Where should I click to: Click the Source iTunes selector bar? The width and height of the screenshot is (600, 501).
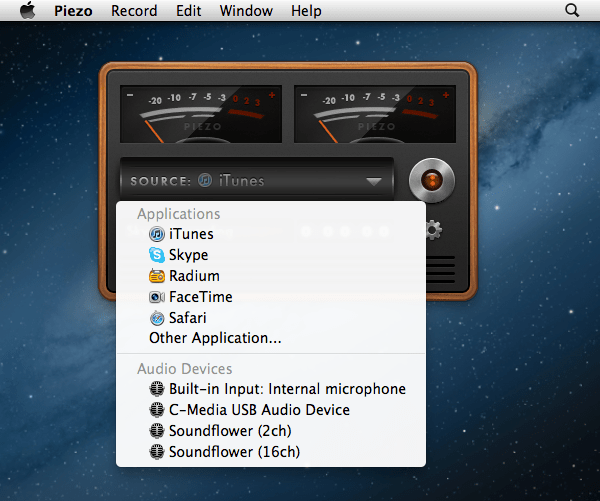(x=257, y=179)
